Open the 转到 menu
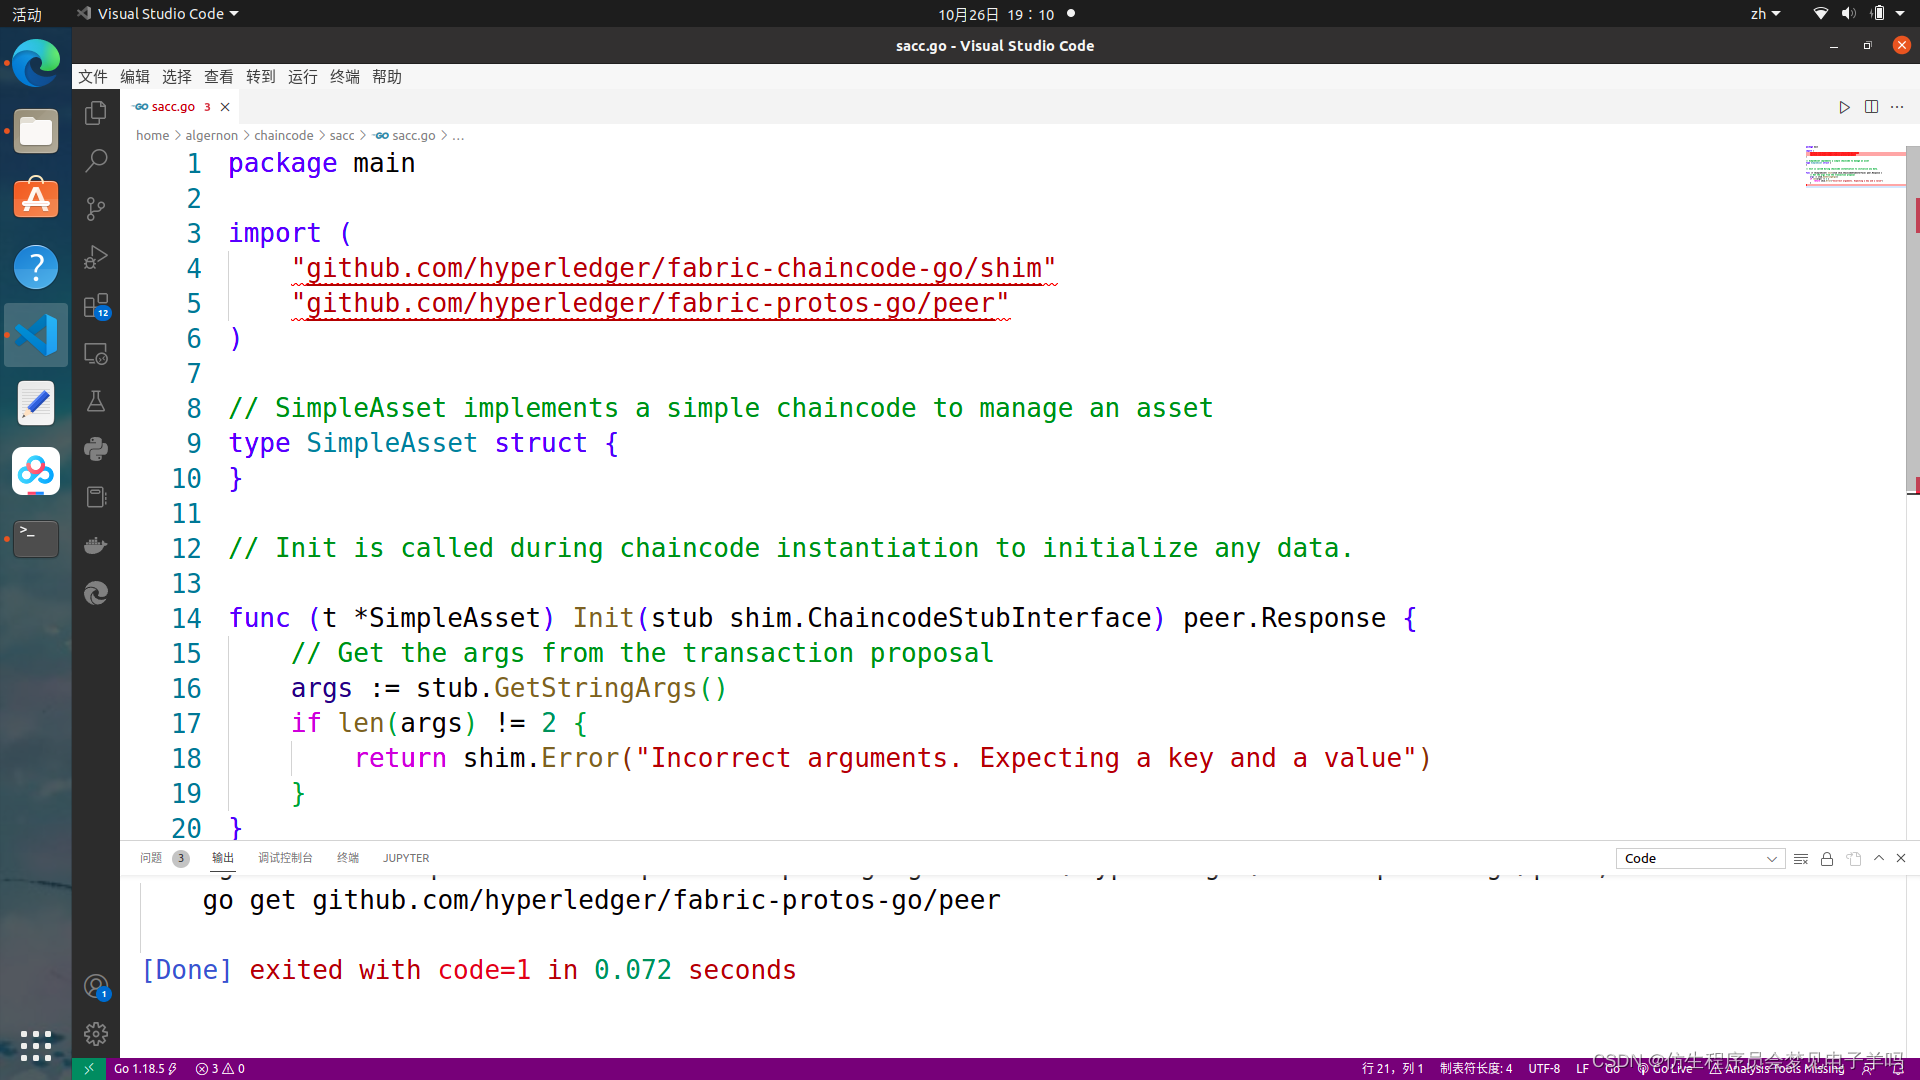The width and height of the screenshot is (1920, 1080). pos(261,77)
